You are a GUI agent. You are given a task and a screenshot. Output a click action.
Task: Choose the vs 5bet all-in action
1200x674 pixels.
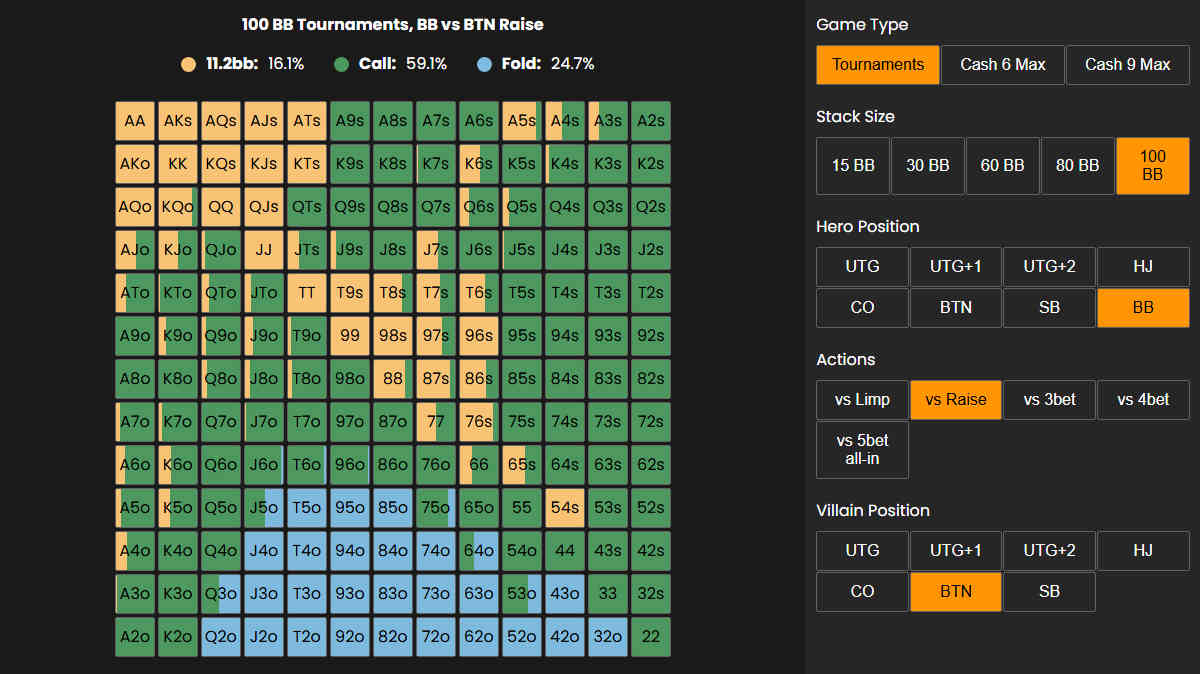point(862,450)
